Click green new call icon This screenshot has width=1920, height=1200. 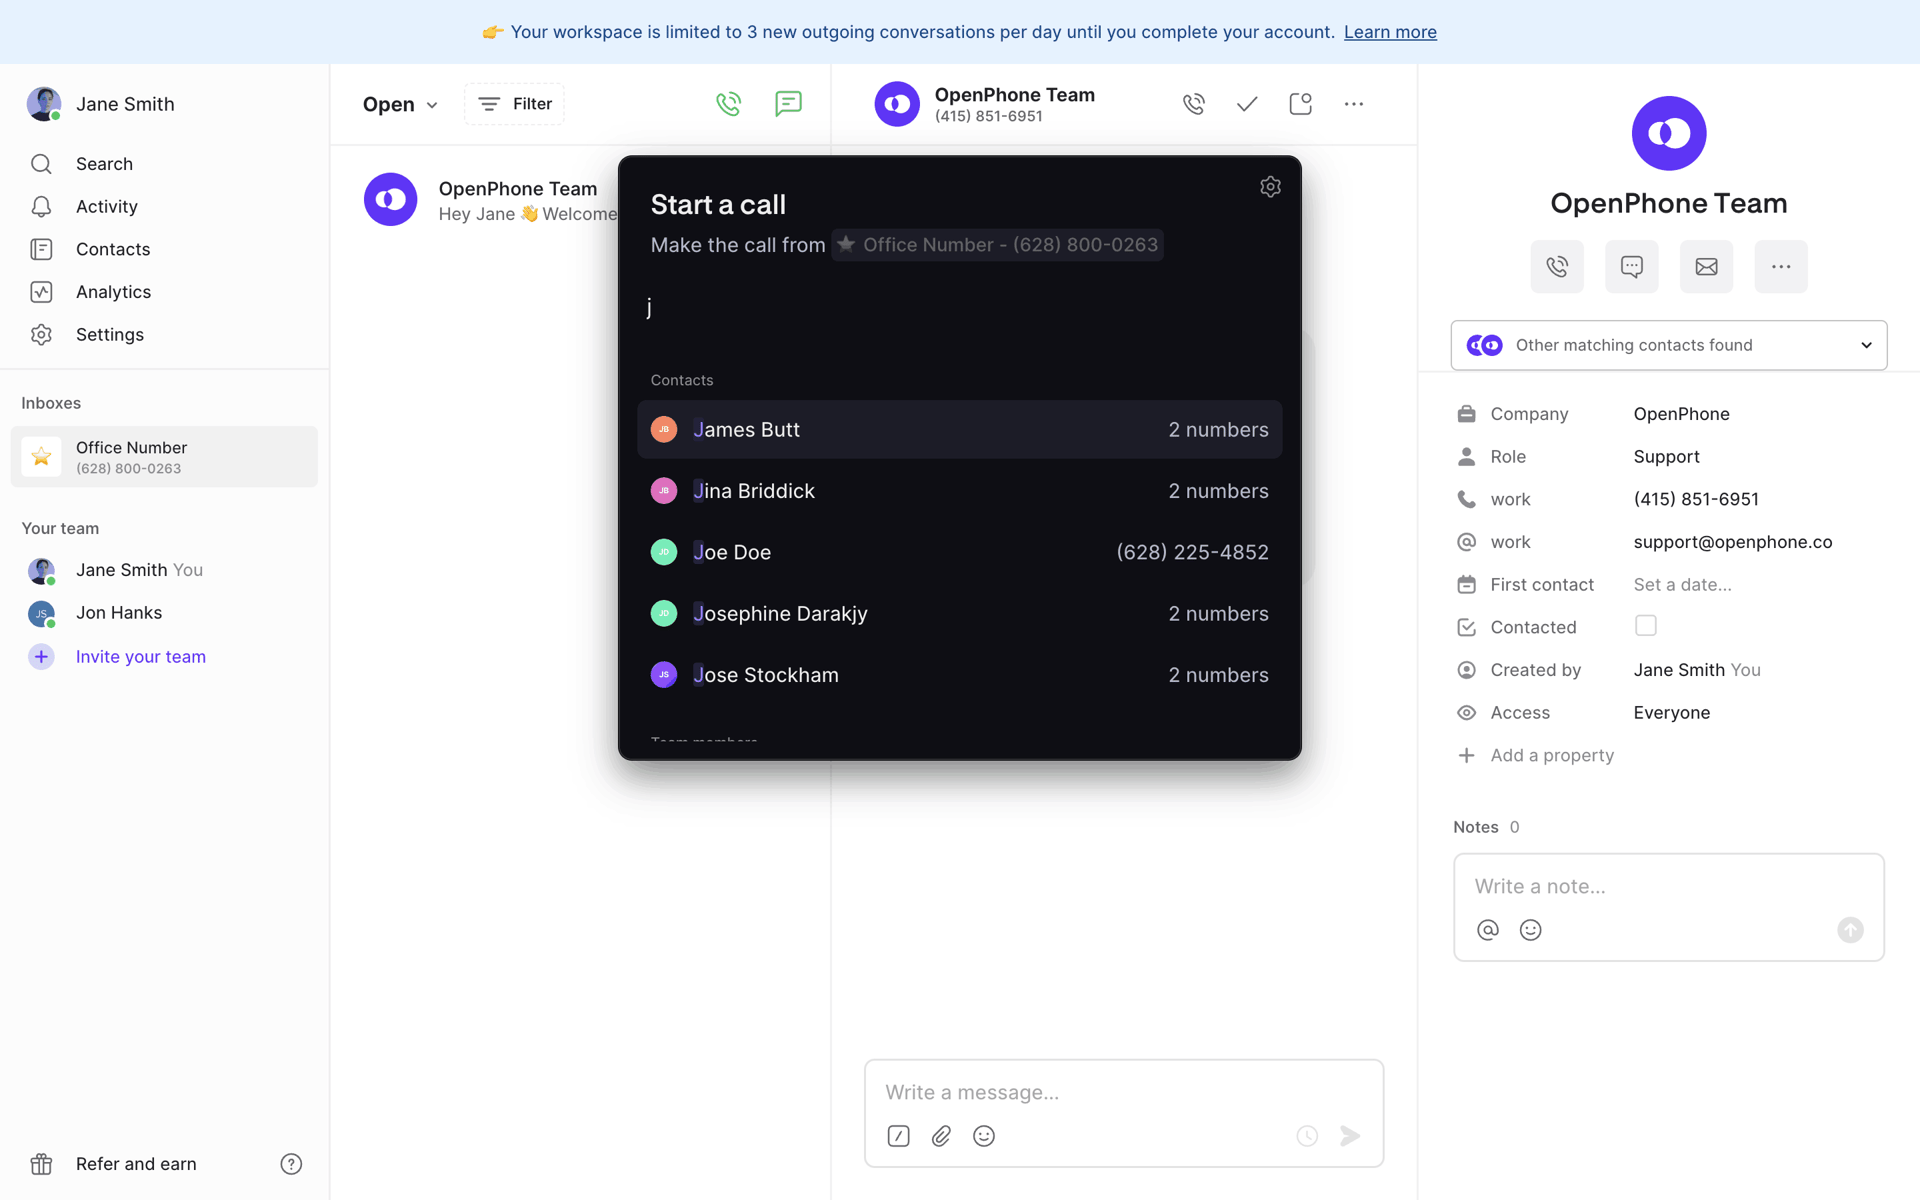pos(729,104)
